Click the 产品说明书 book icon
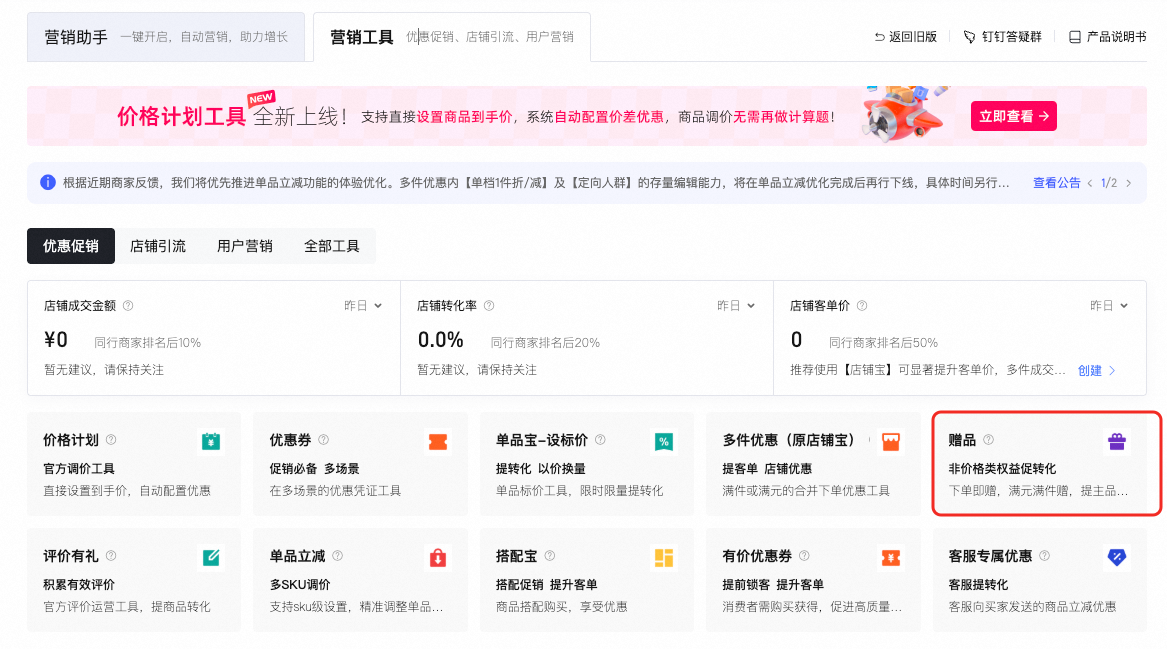 coord(1075,36)
